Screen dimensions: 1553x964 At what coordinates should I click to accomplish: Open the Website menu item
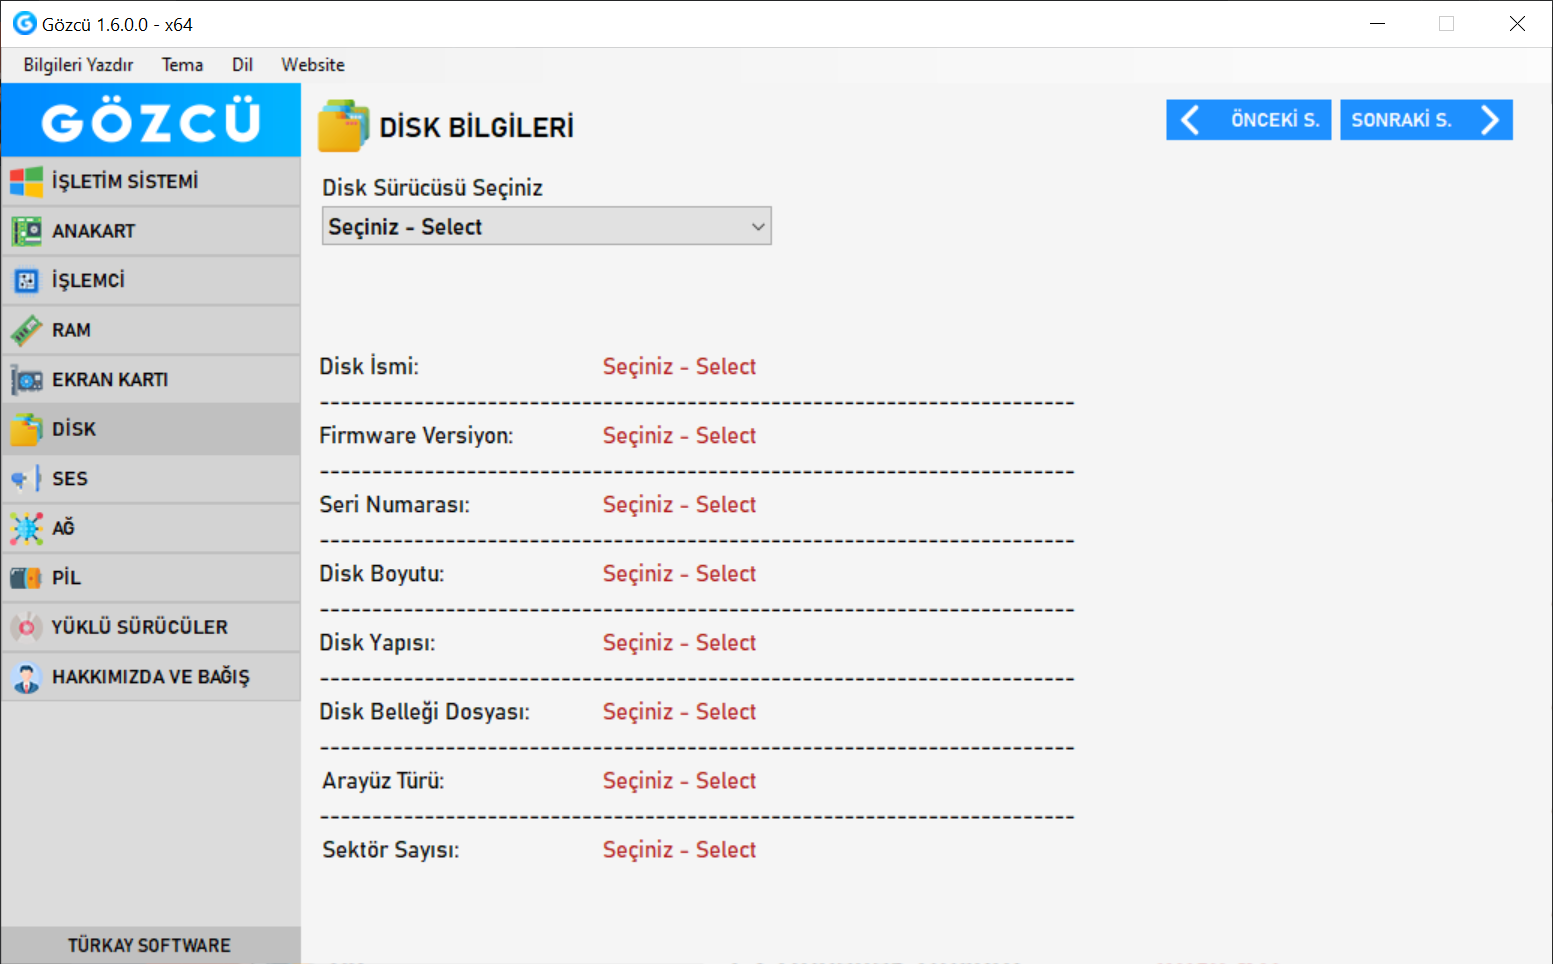coord(313,65)
